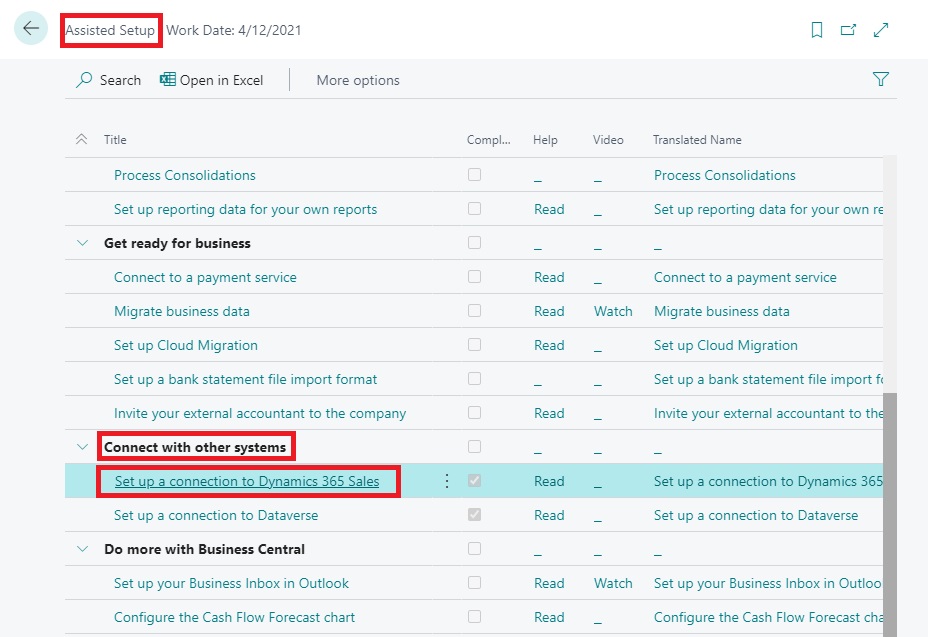Viewport: 928px width, 637px height.
Task: Open Set up Cloud Migration link
Action: [186, 345]
